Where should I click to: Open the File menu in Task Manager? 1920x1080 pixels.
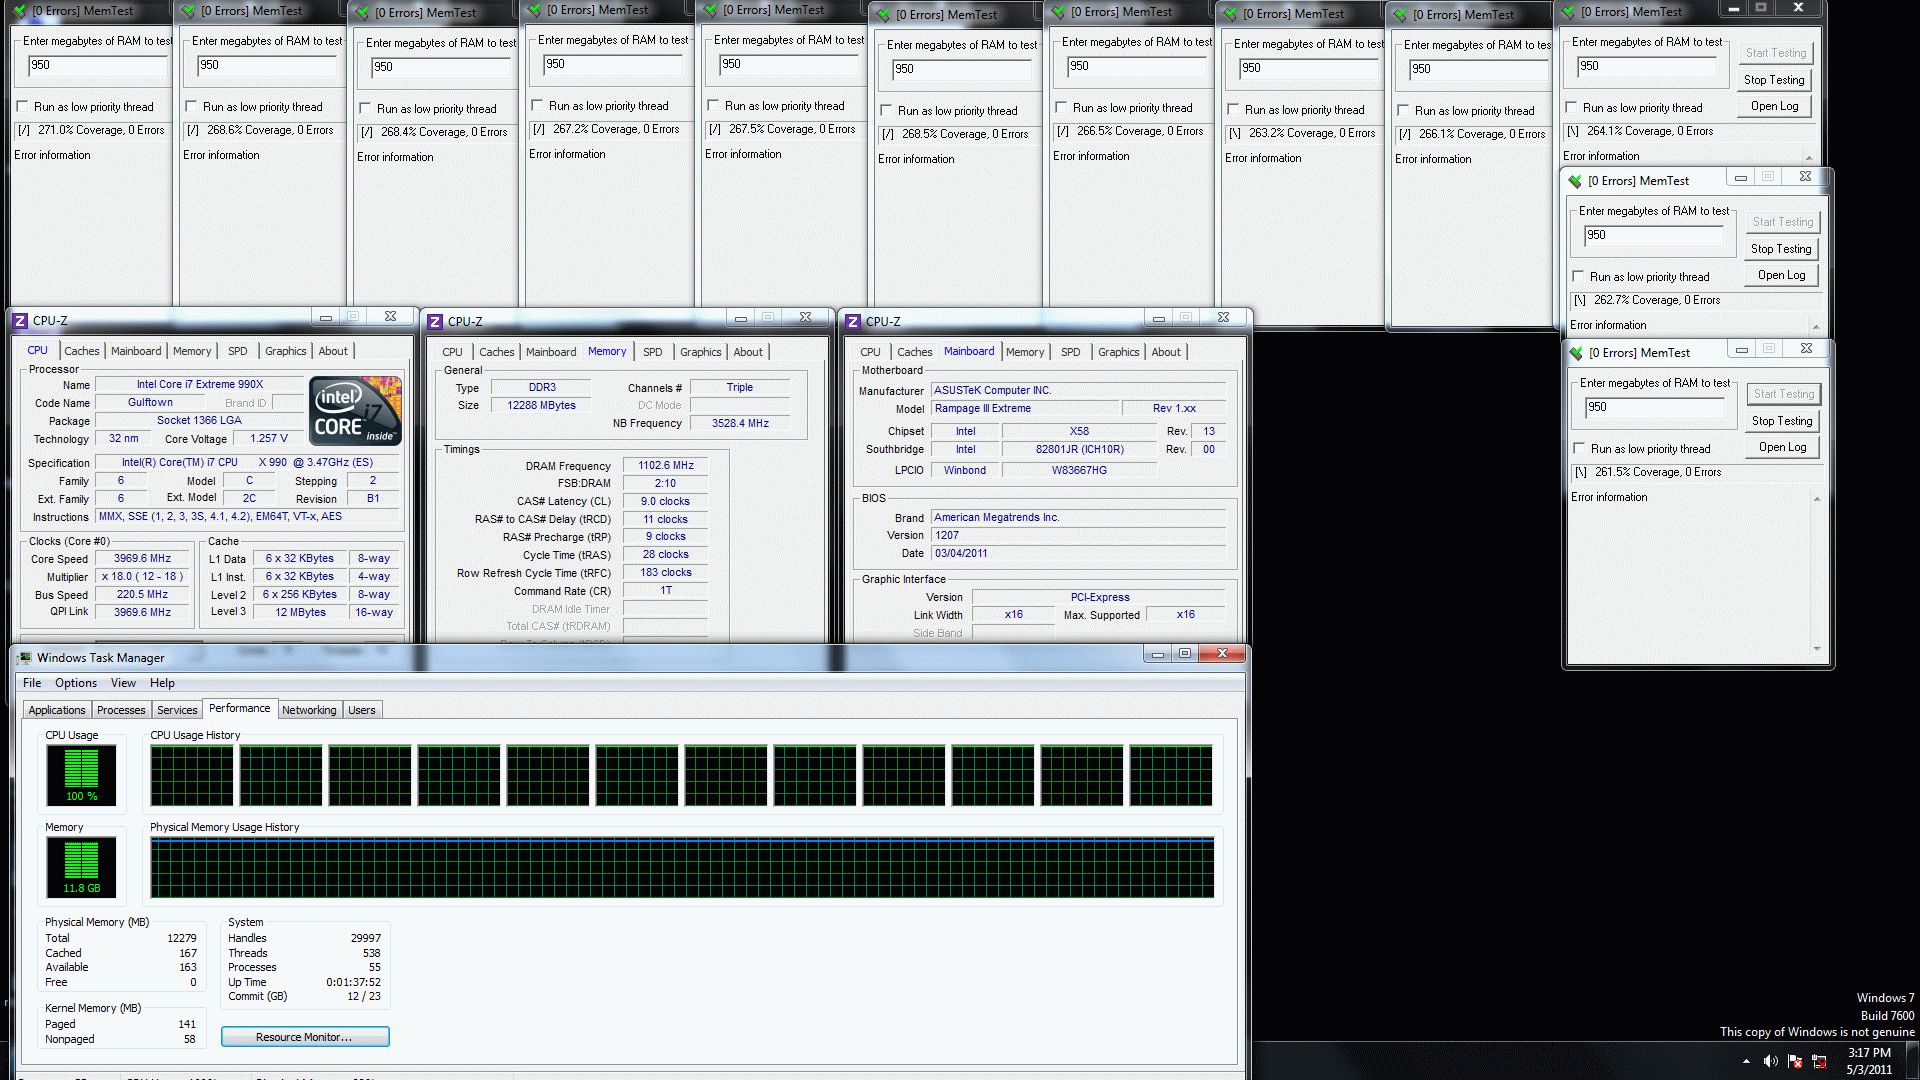(32, 683)
